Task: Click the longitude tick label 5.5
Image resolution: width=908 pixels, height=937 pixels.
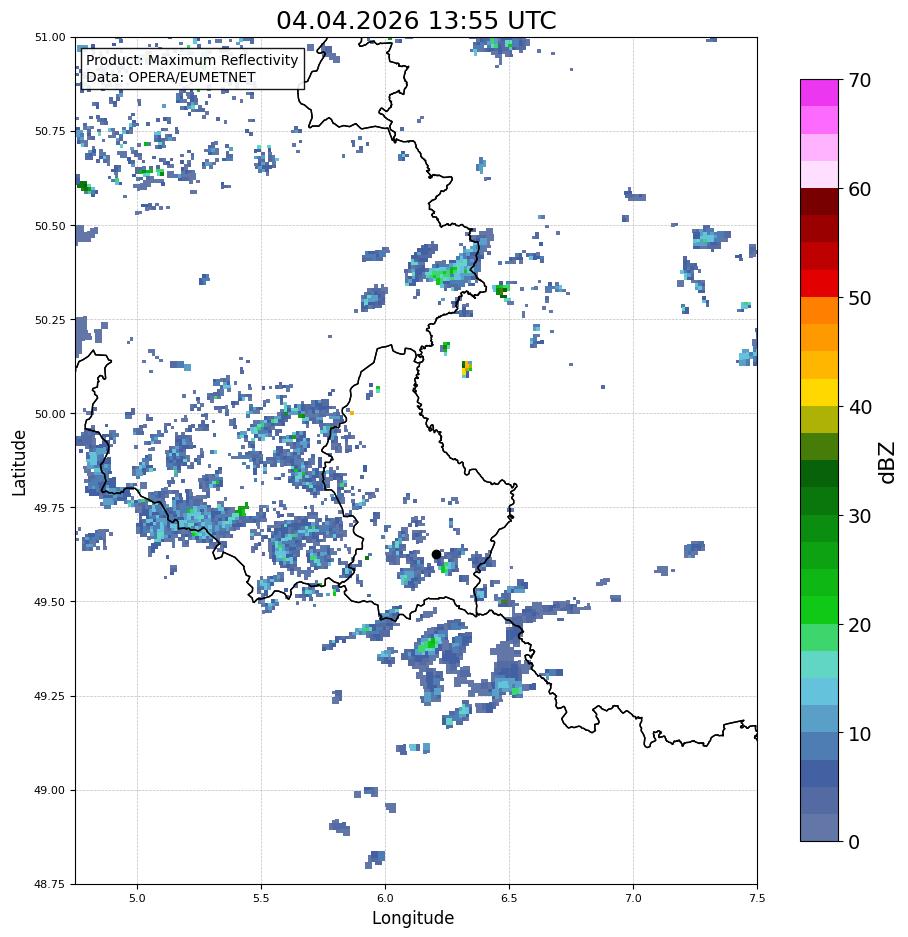Action: [261, 898]
